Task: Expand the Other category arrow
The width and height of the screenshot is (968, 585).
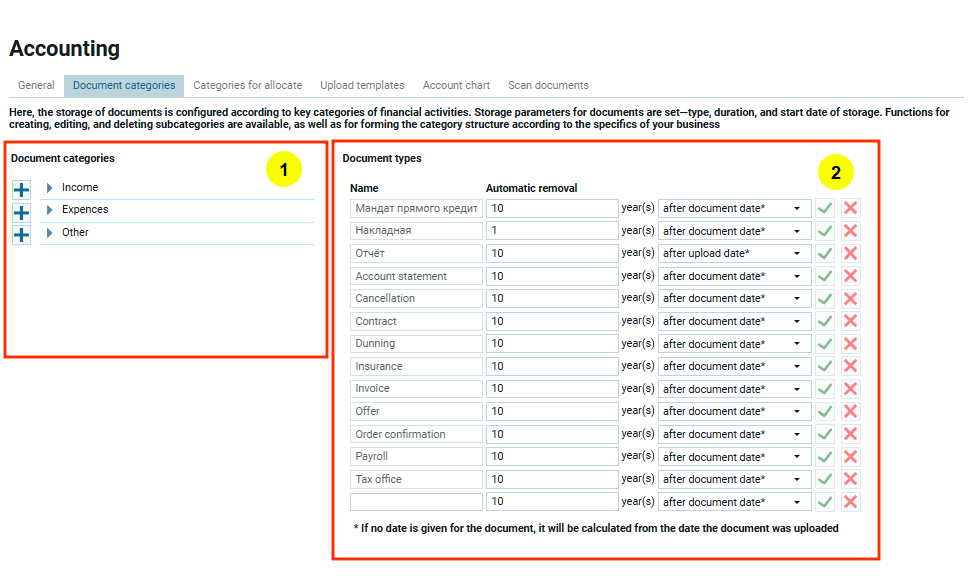Action: coord(50,233)
